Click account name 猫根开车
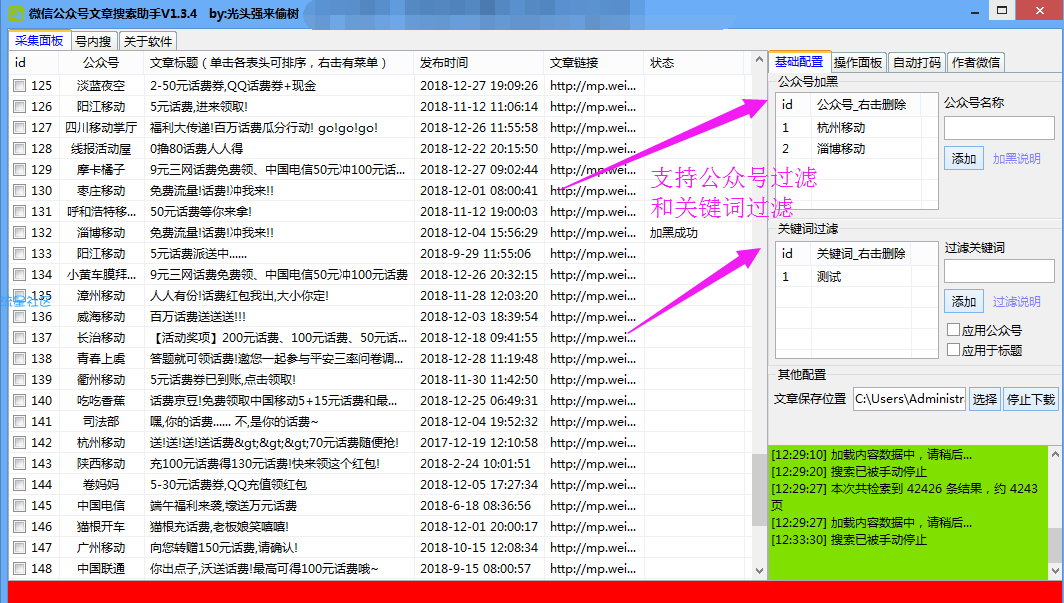 click(101, 526)
